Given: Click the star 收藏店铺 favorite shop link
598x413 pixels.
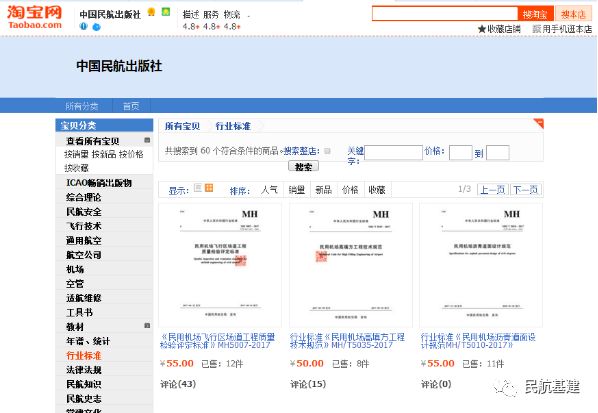Looking at the screenshot, I should point(499,29).
